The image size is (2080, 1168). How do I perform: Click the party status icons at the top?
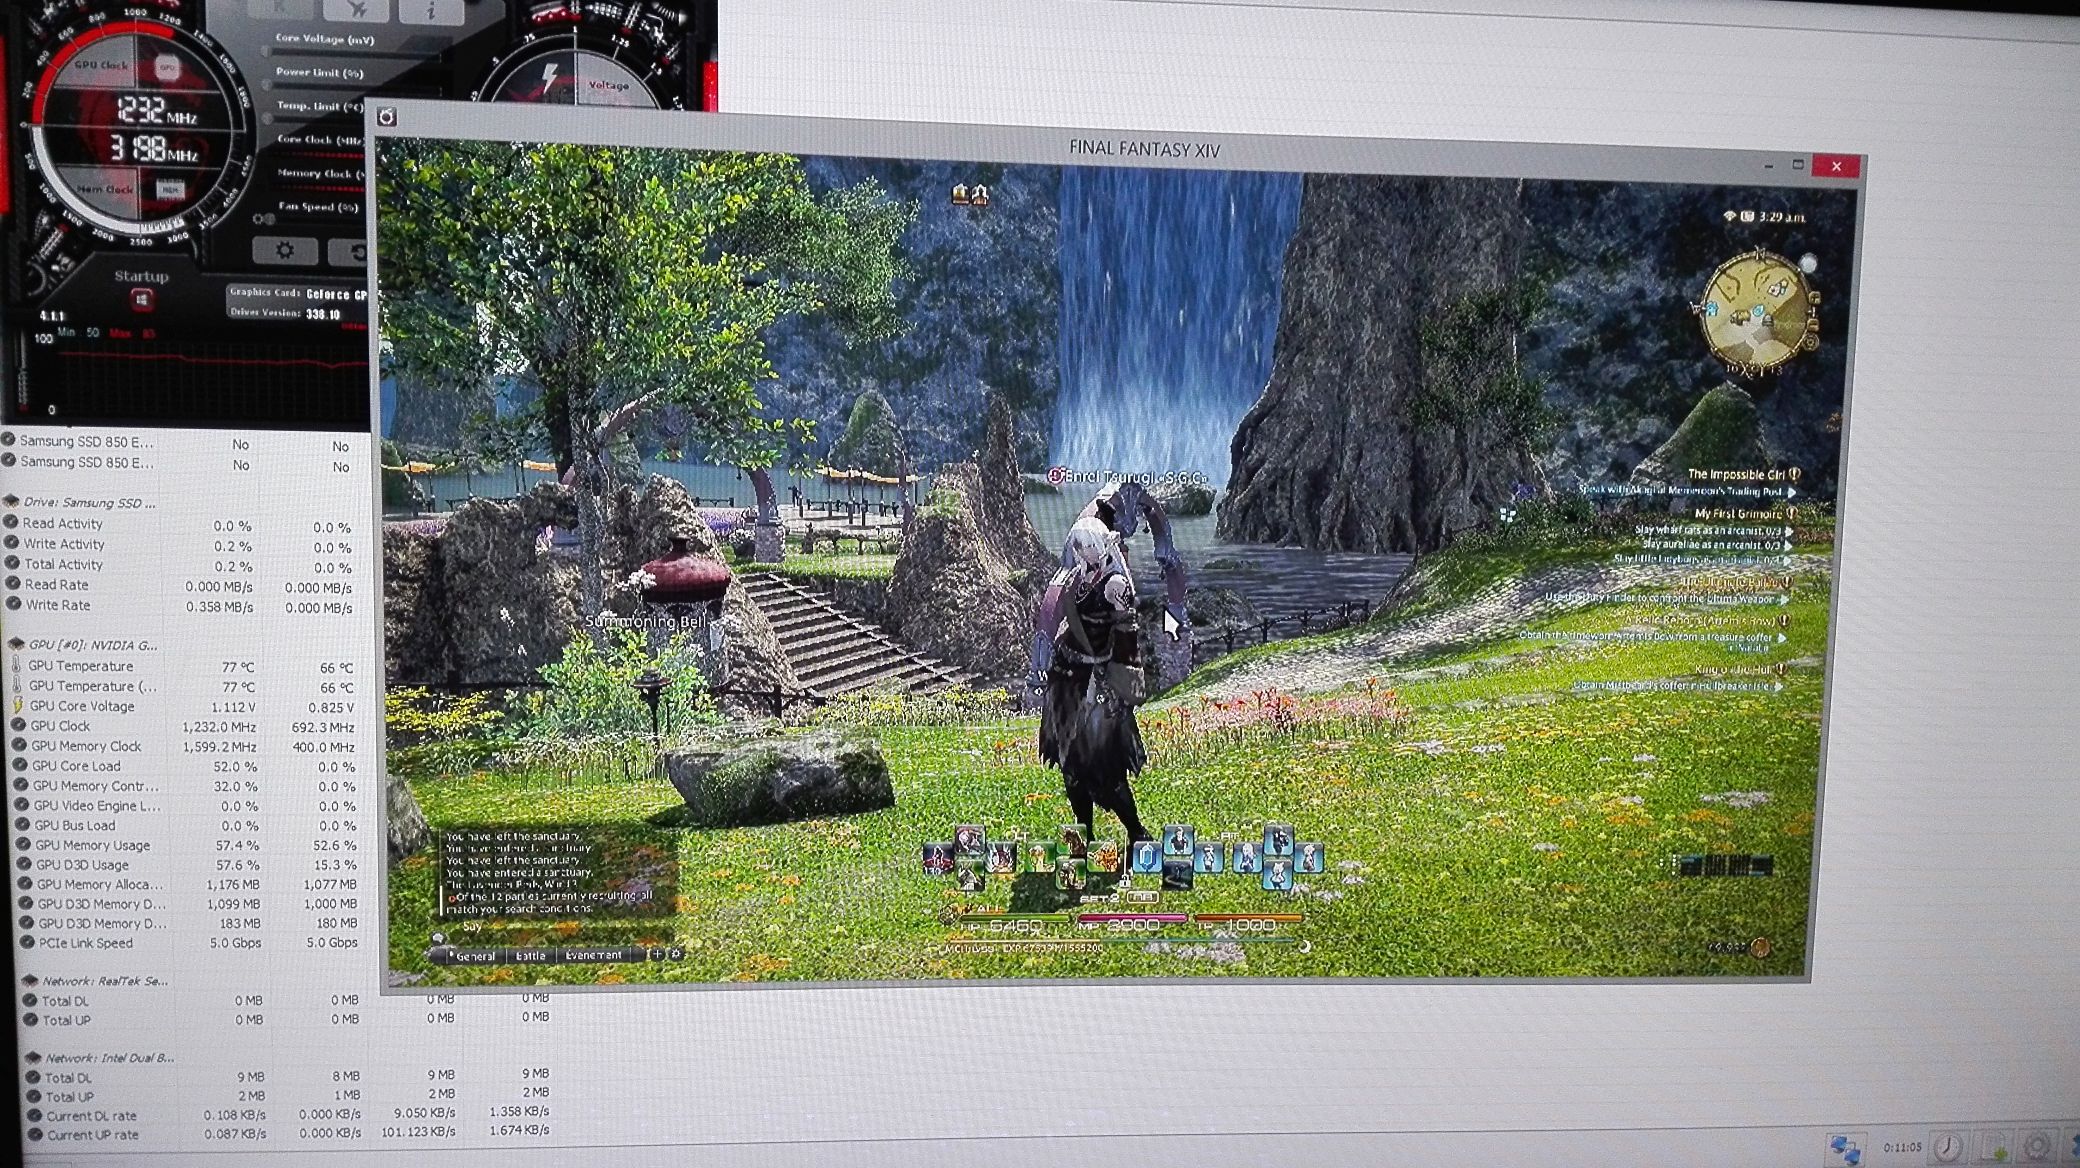[969, 194]
